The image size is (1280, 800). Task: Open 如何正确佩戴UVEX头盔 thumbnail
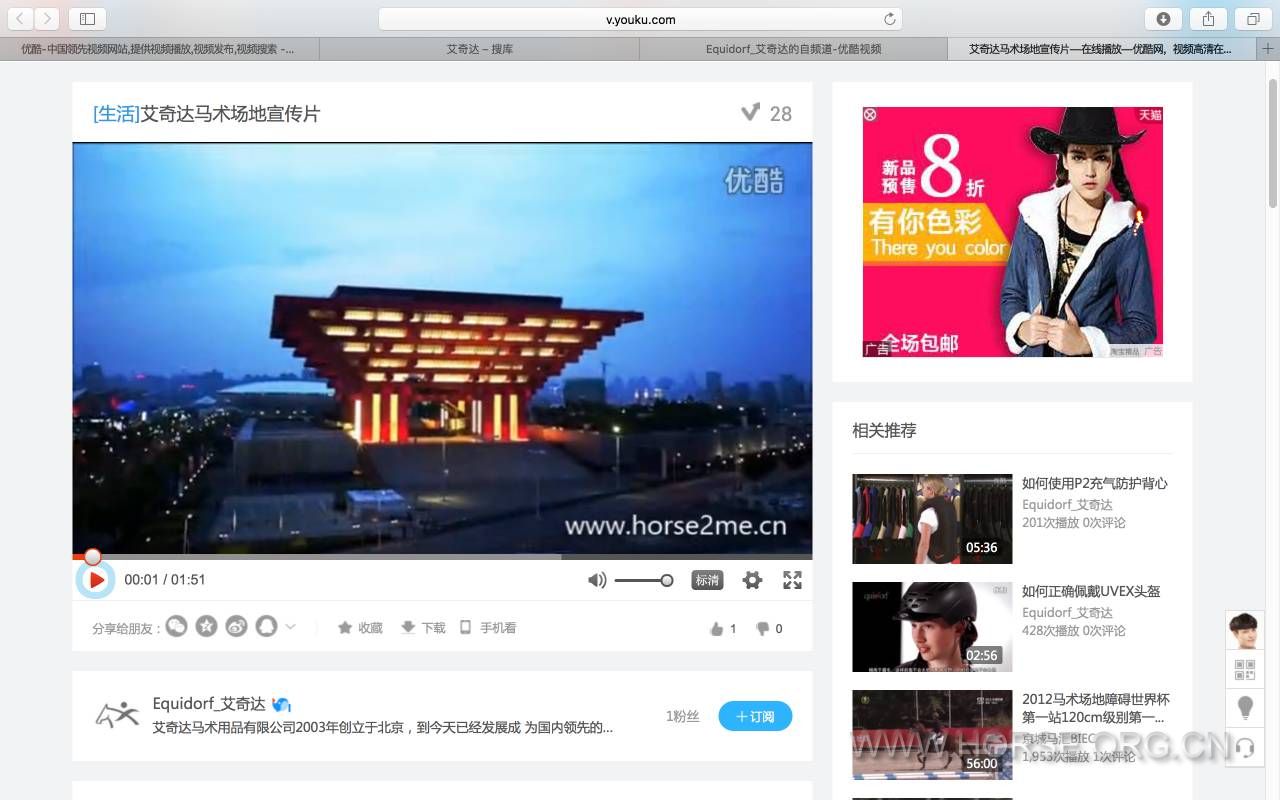coord(932,627)
